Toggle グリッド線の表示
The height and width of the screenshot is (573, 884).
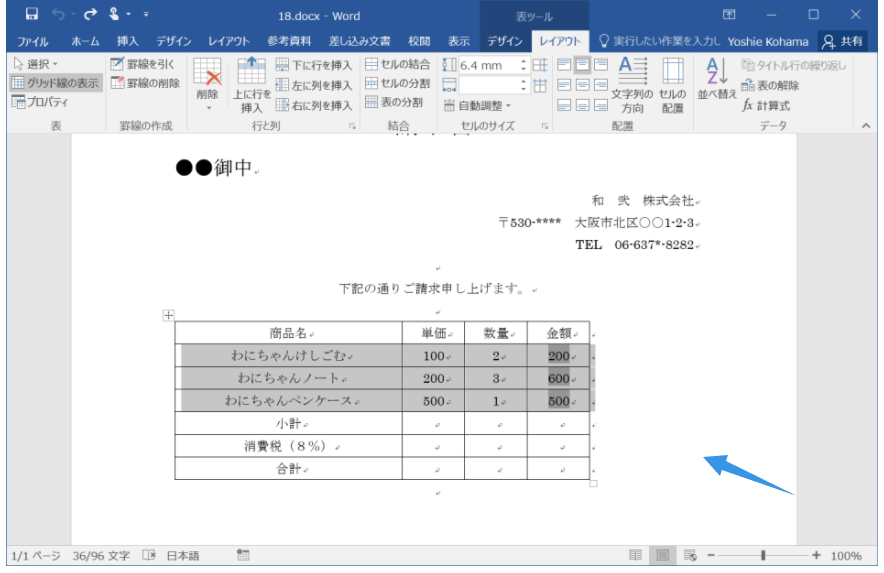tap(55, 83)
